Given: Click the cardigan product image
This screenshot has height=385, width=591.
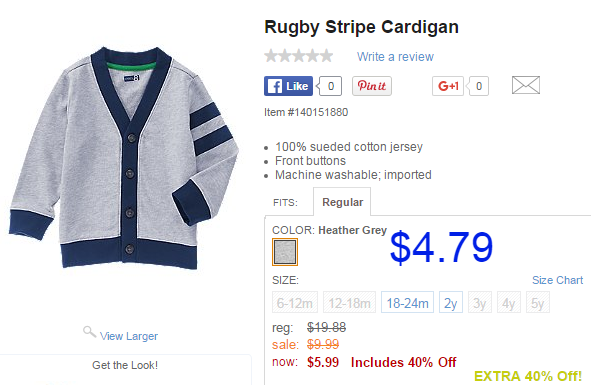Looking at the screenshot, I should click(124, 158).
